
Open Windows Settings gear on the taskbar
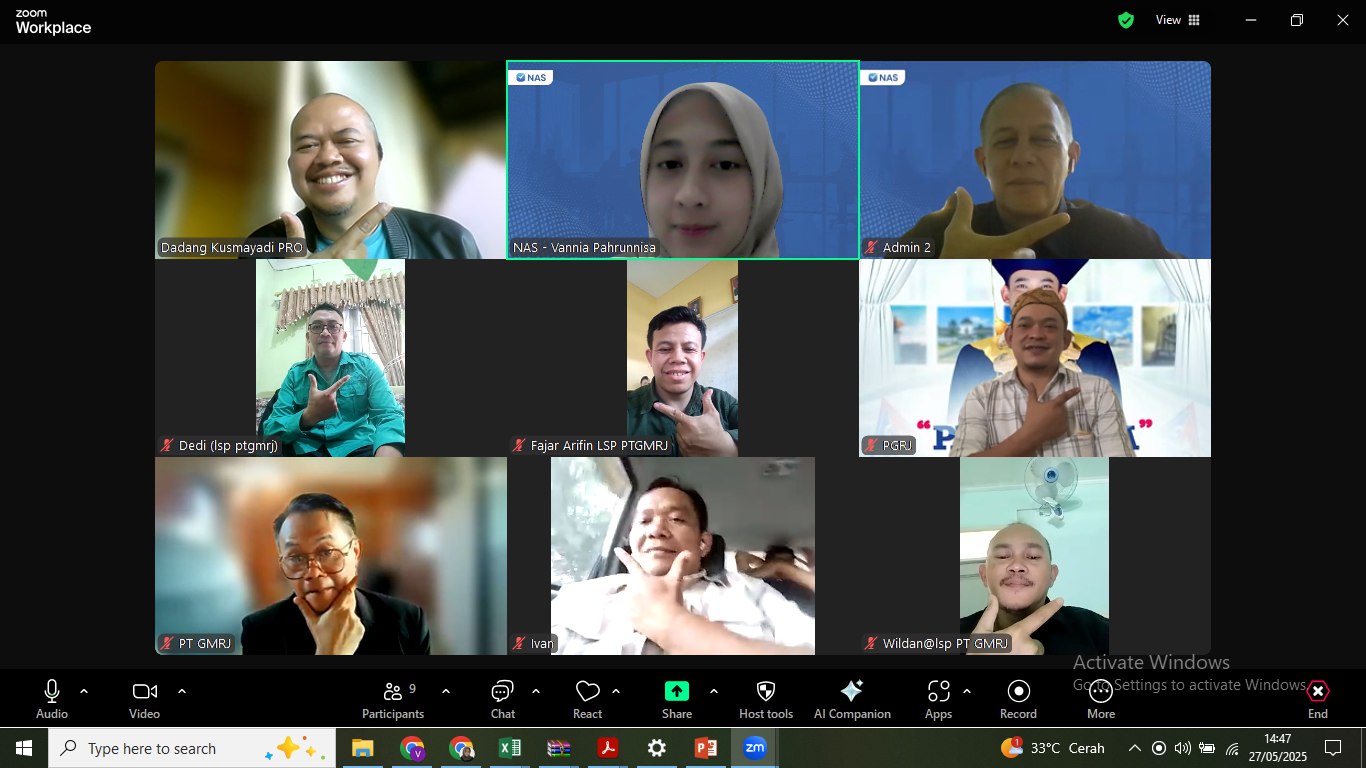(x=657, y=748)
